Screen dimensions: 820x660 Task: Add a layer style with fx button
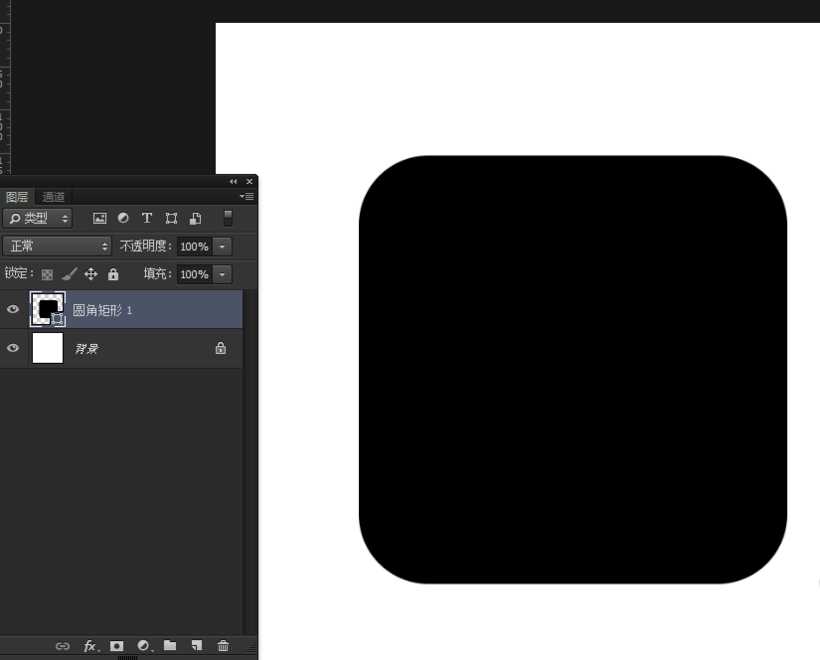tap(90, 646)
